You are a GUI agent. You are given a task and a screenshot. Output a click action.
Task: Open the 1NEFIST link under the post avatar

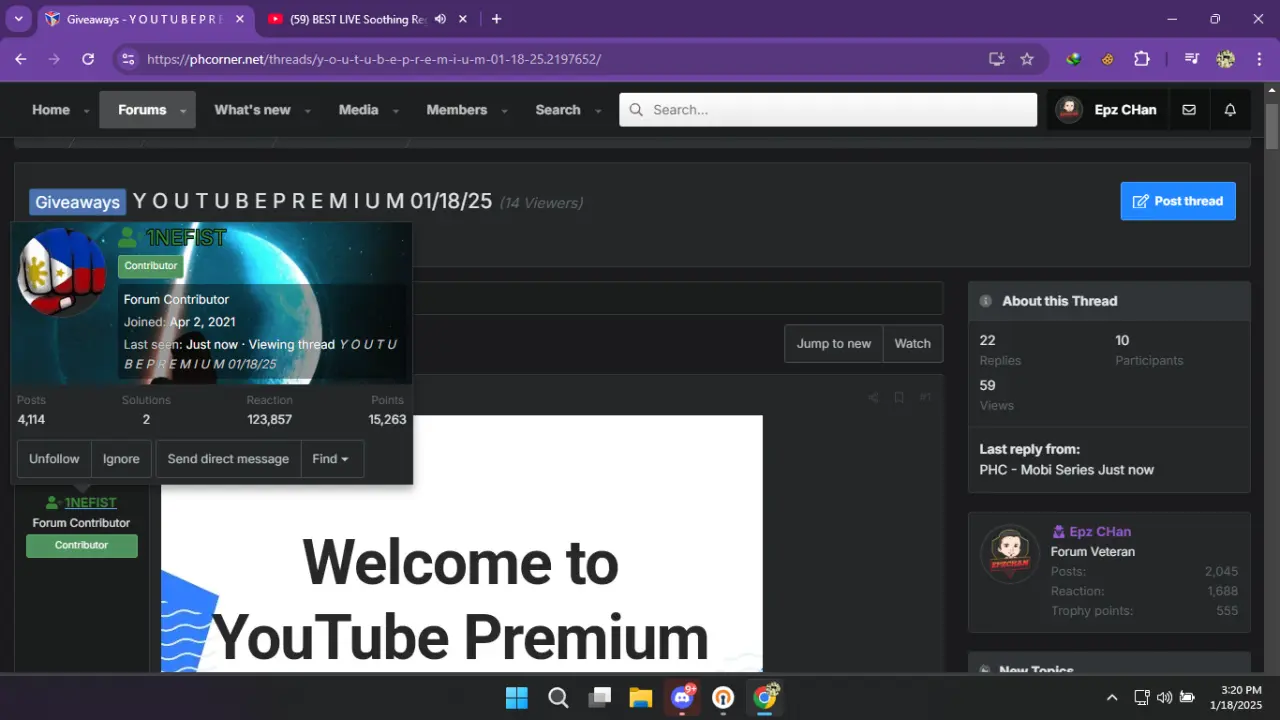point(91,503)
